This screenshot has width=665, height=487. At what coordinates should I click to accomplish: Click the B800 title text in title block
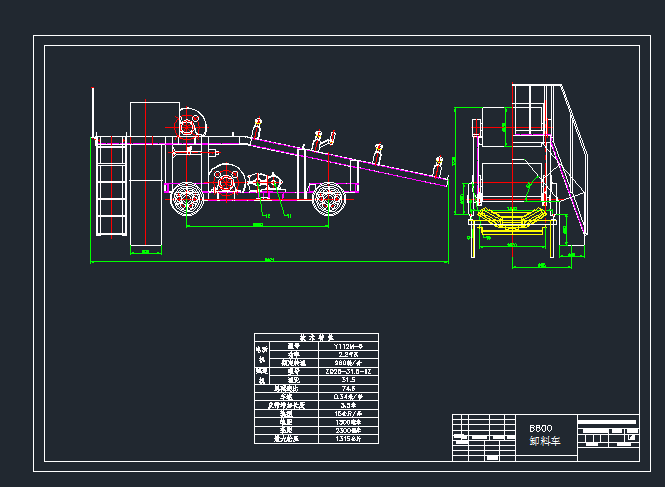pos(540,428)
